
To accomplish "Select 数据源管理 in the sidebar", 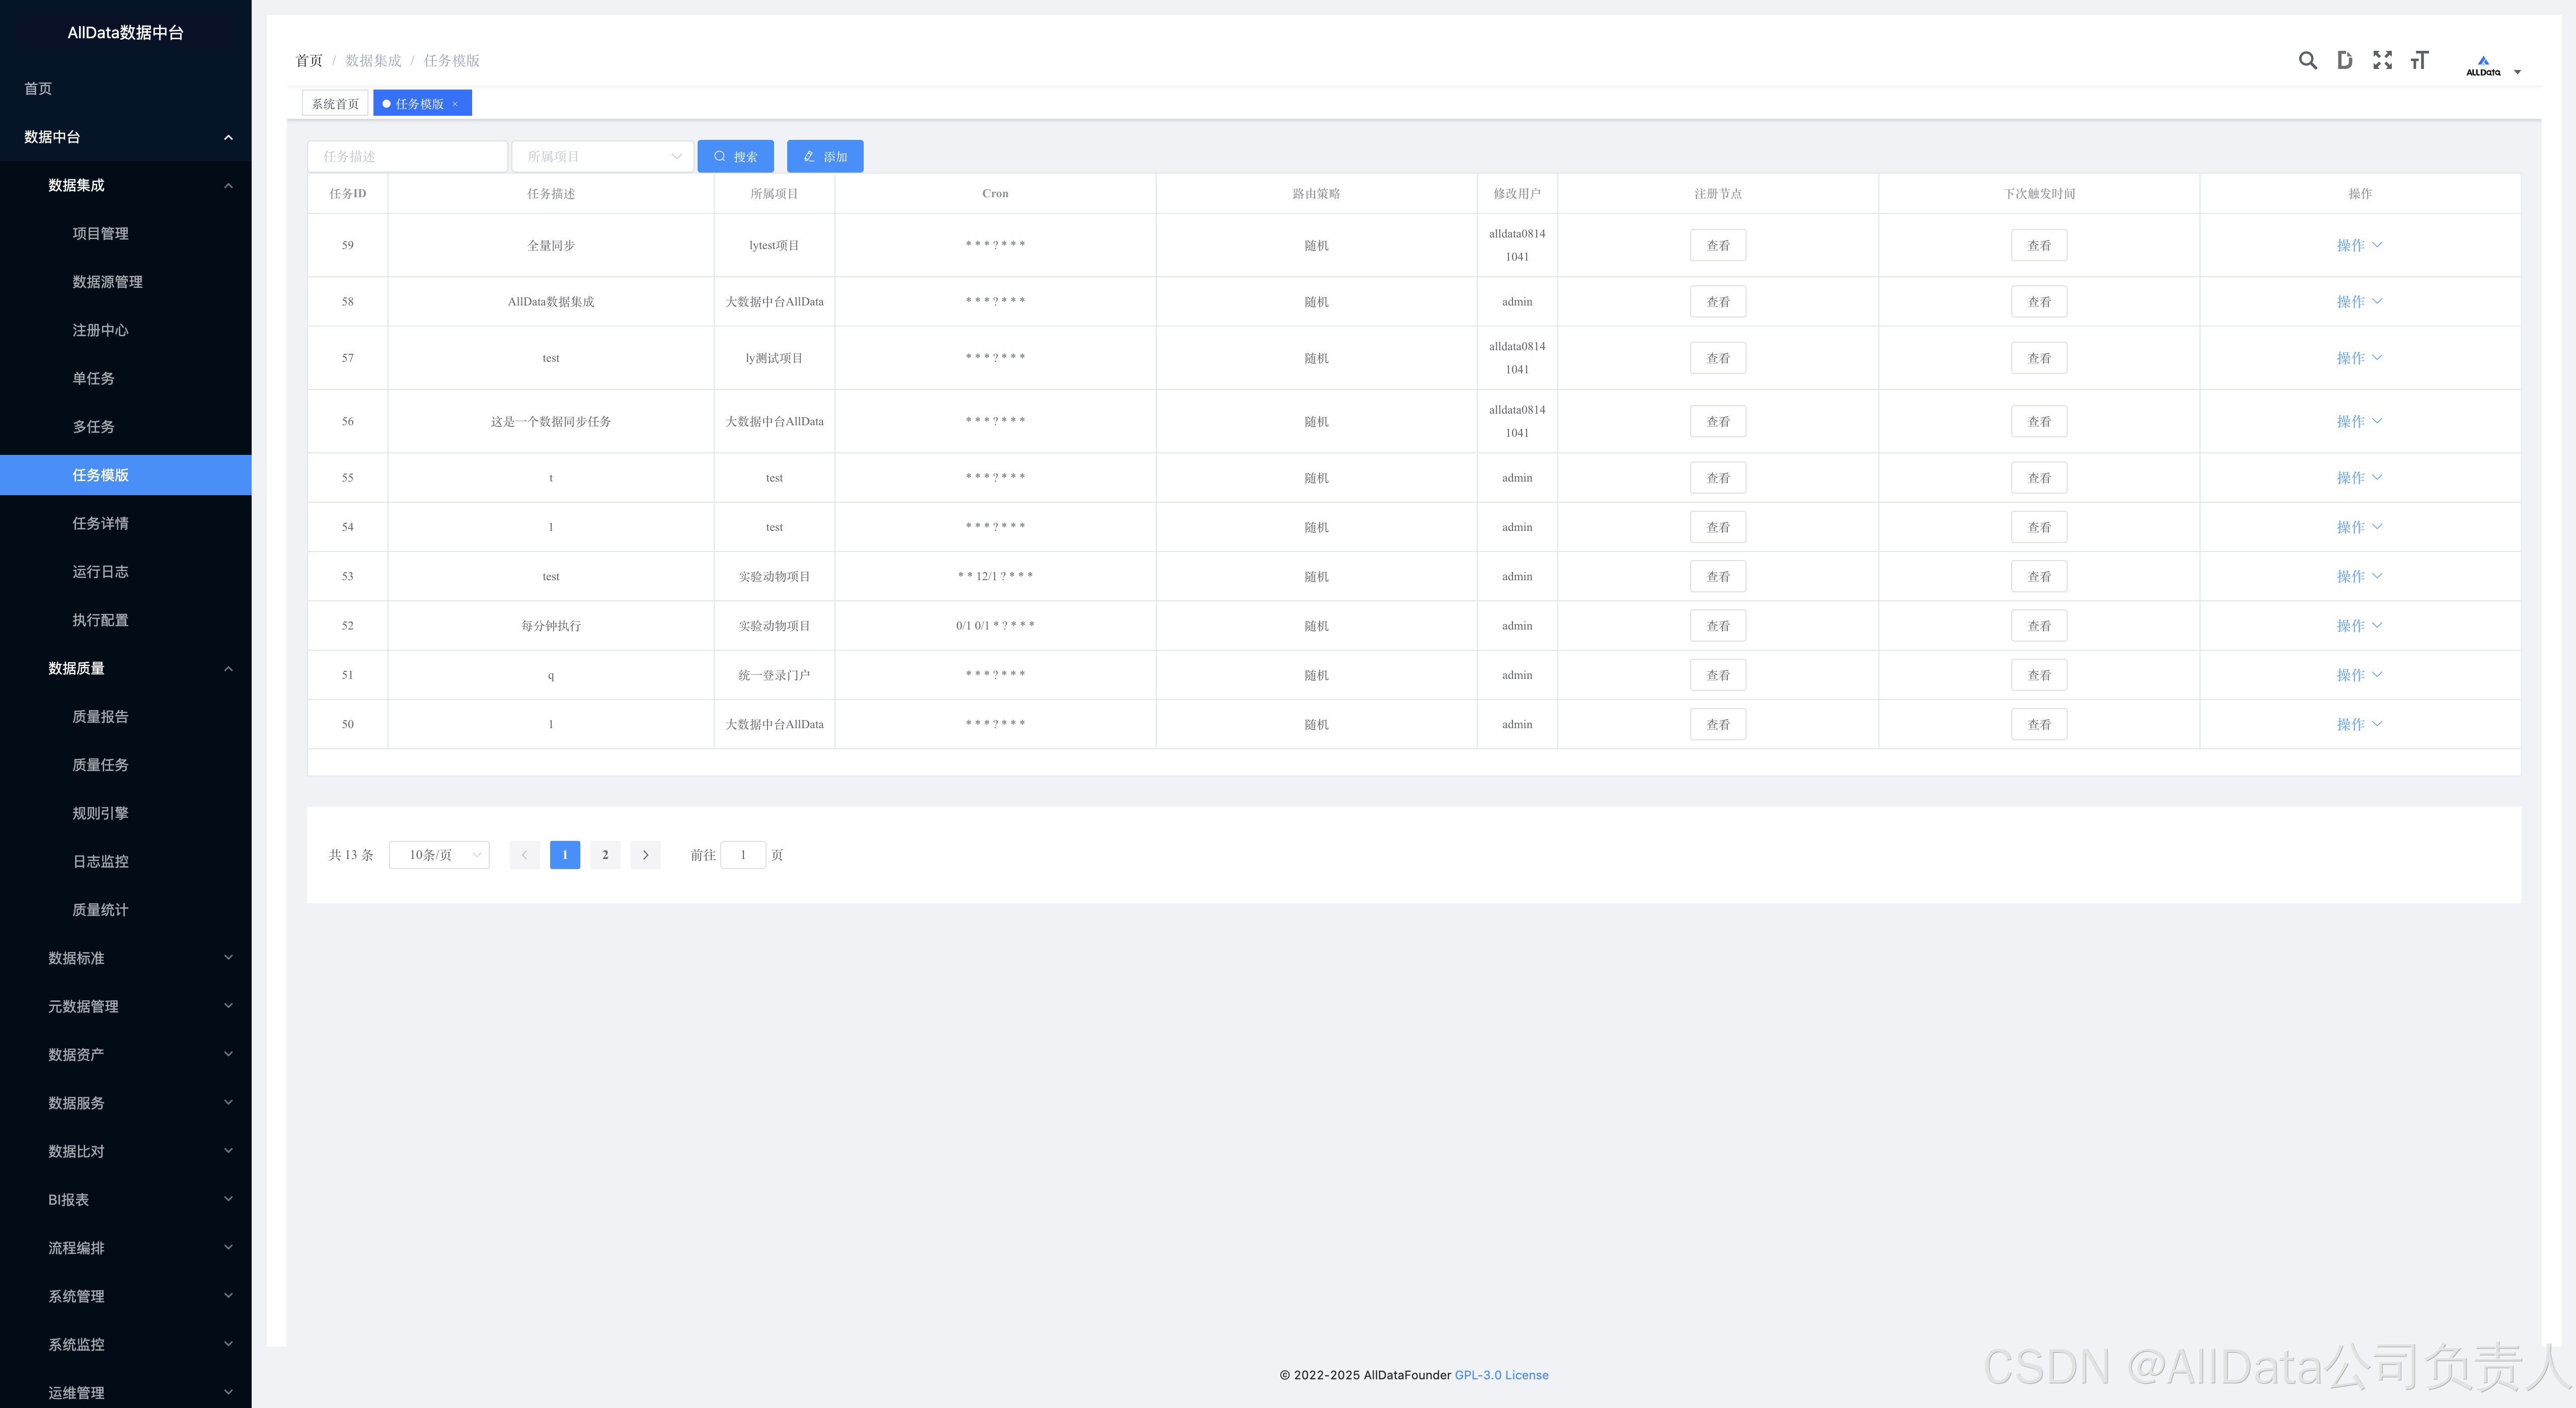I will (x=107, y=282).
